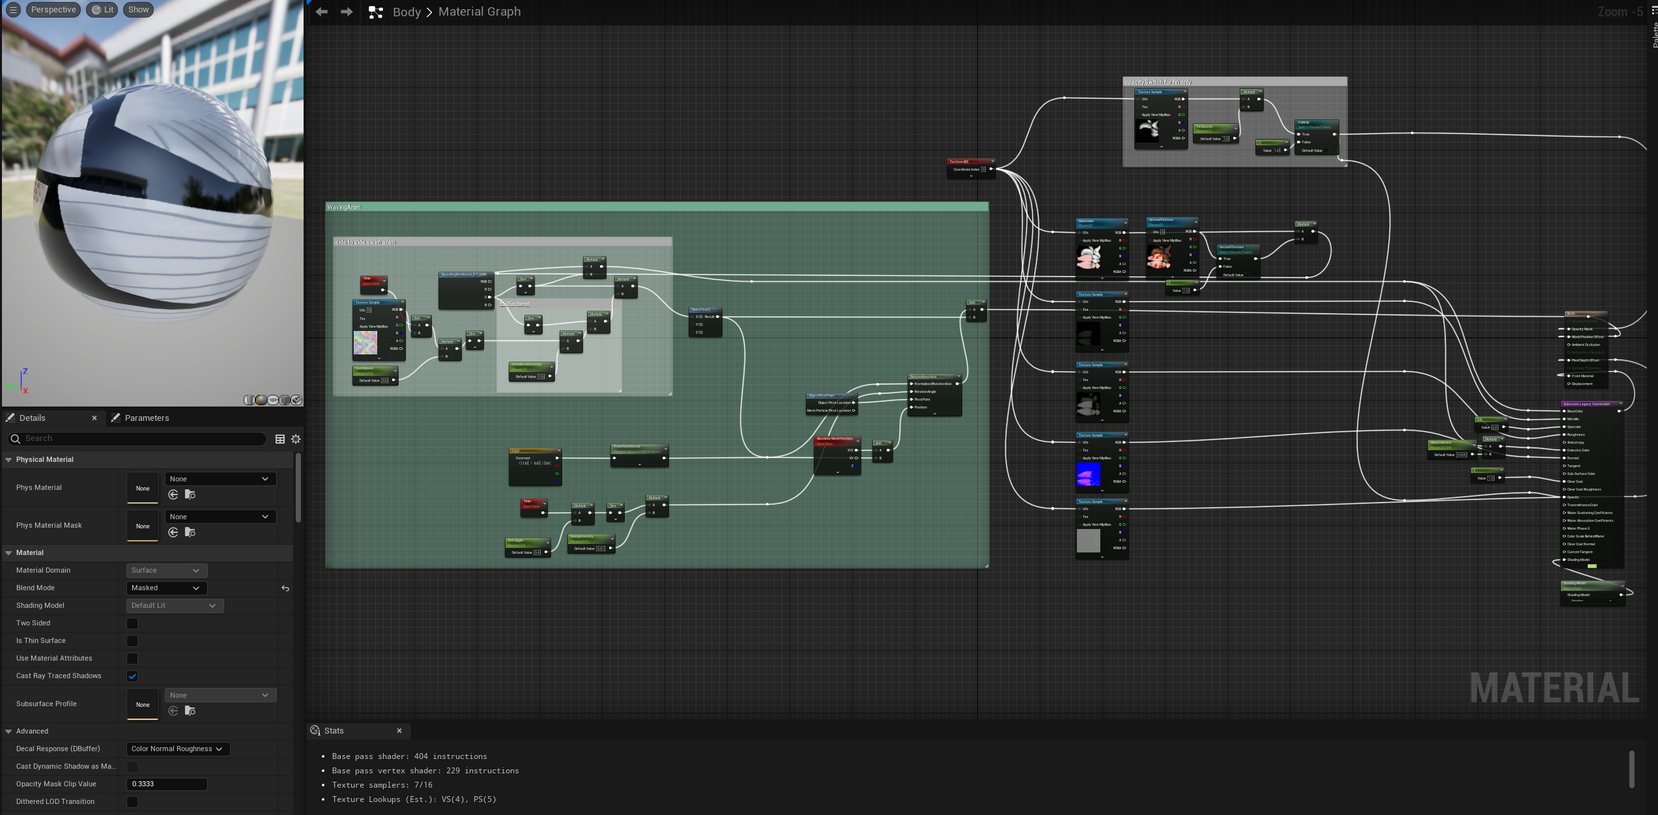Image resolution: width=1658 pixels, height=815 pixels.
Task: Click the forward navigation arrow in graph
Action: pos(346,12)
